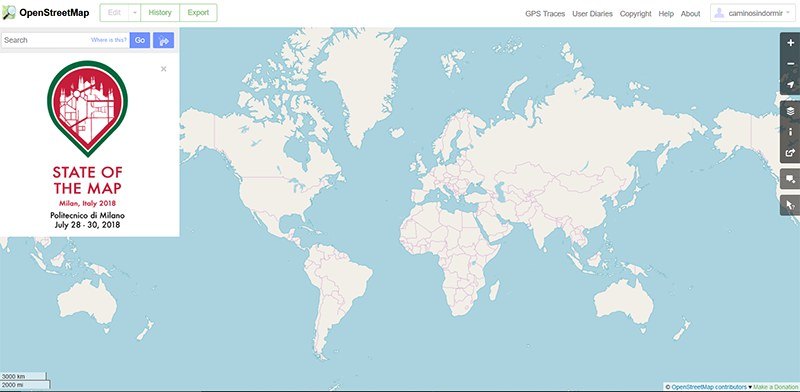Image resolution: width=800 pixels, height=392 pixels.
Task: Open the Export tab
Action: pos(198,13)
